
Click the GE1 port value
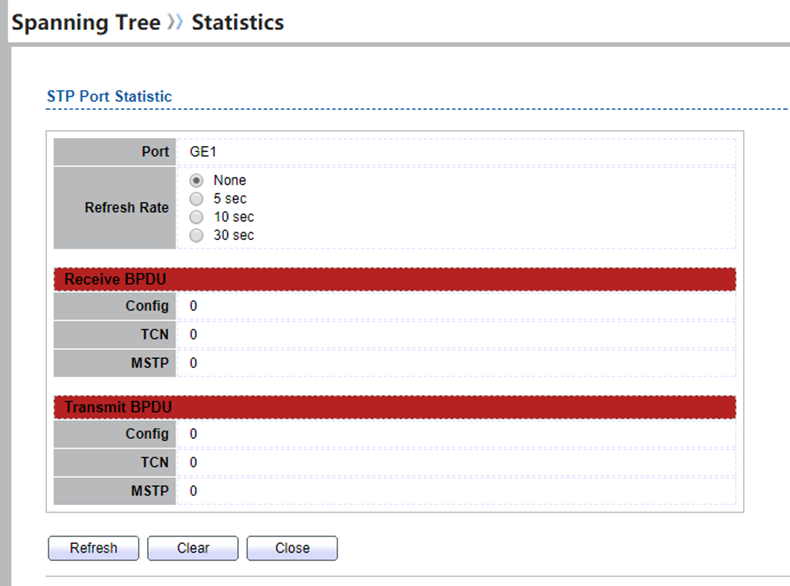(203, 152)
